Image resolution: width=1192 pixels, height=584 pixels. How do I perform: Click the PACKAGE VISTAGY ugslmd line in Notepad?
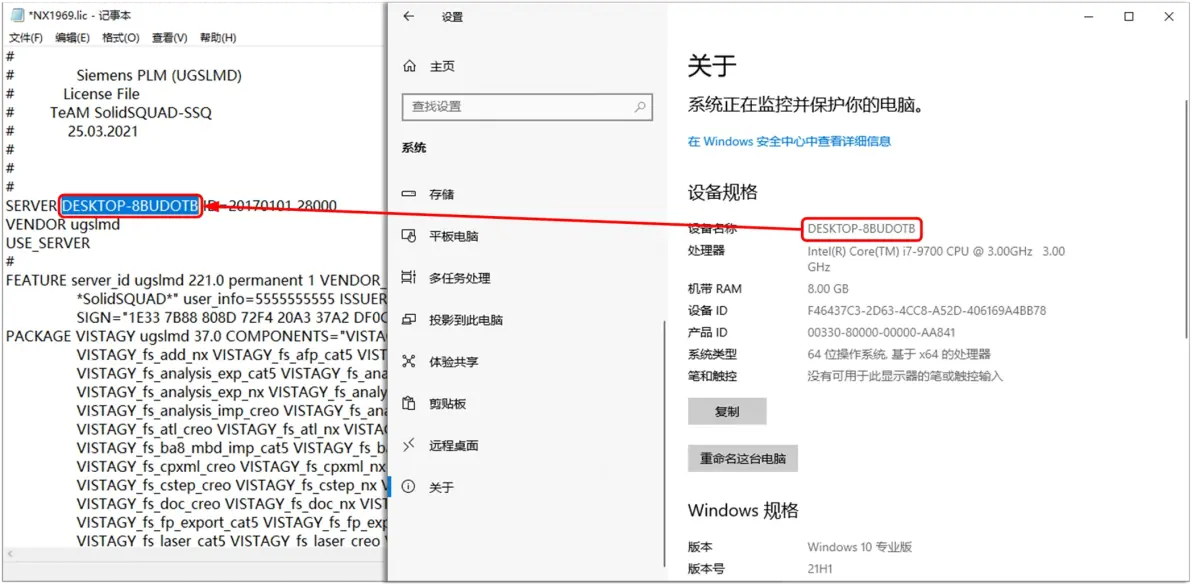tap(197, 335)
